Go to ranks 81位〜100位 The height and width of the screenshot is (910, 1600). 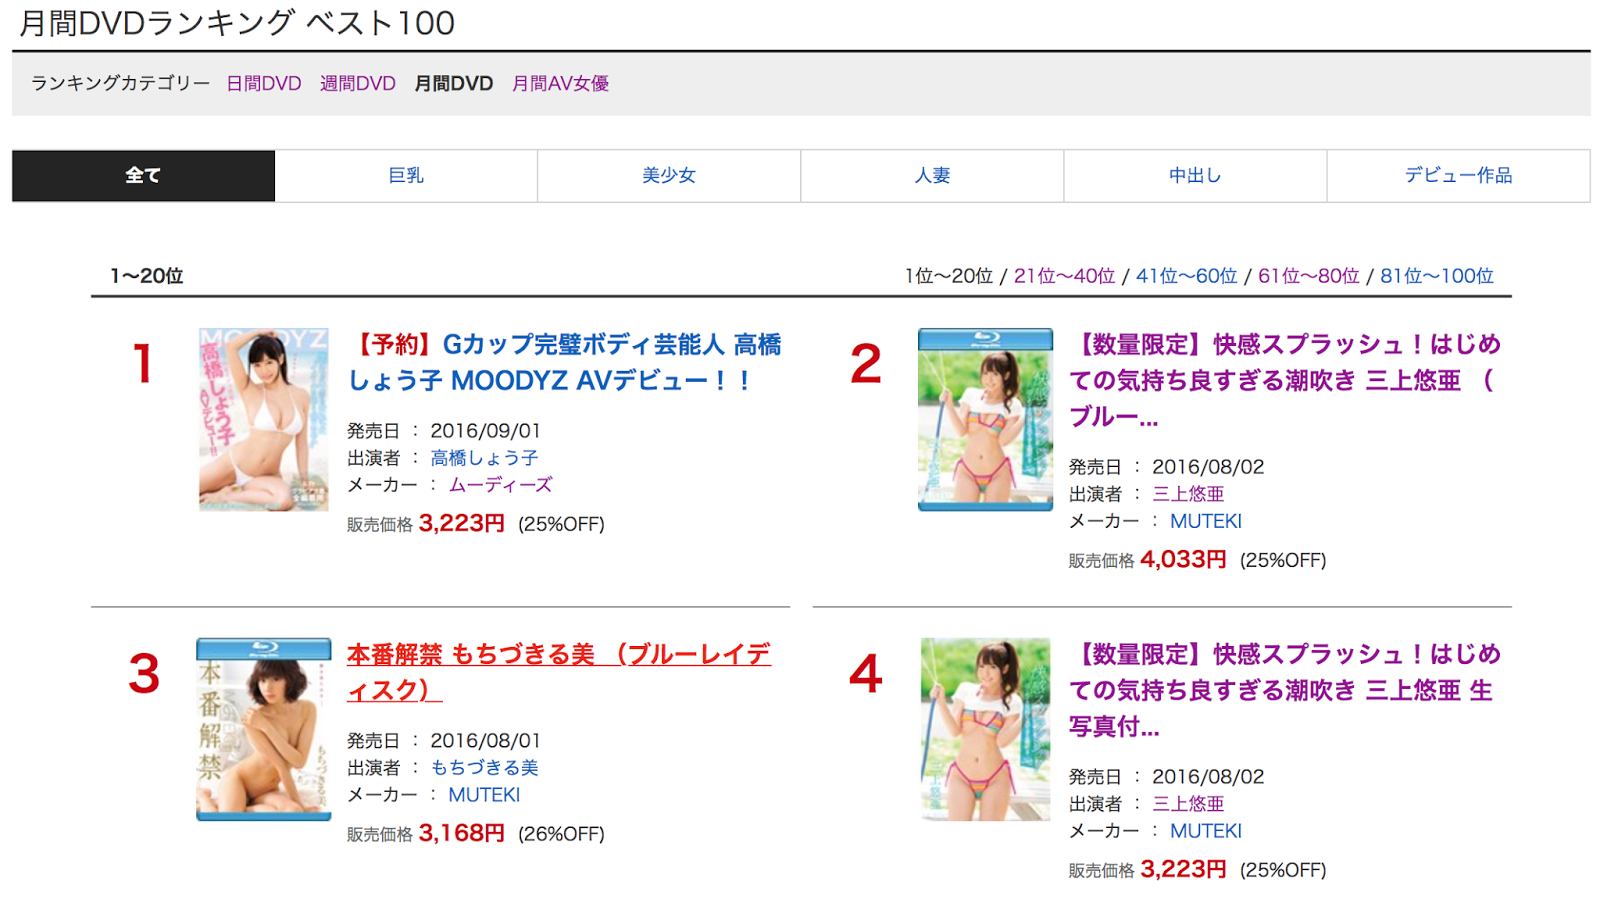[1436, 276]
